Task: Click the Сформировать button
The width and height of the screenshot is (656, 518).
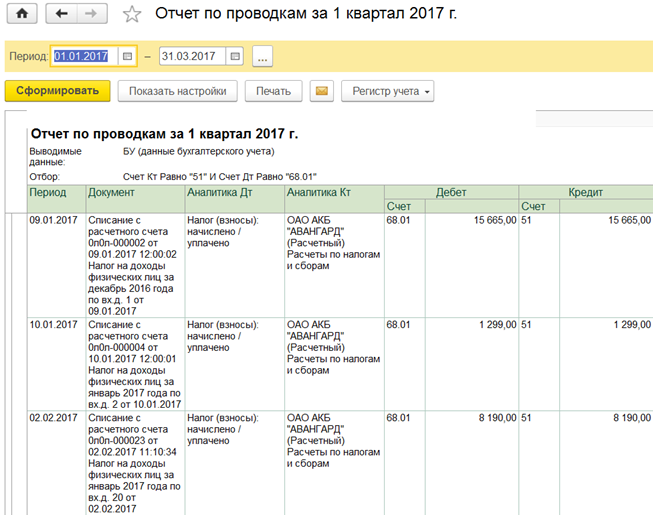Action: point(57,91)
